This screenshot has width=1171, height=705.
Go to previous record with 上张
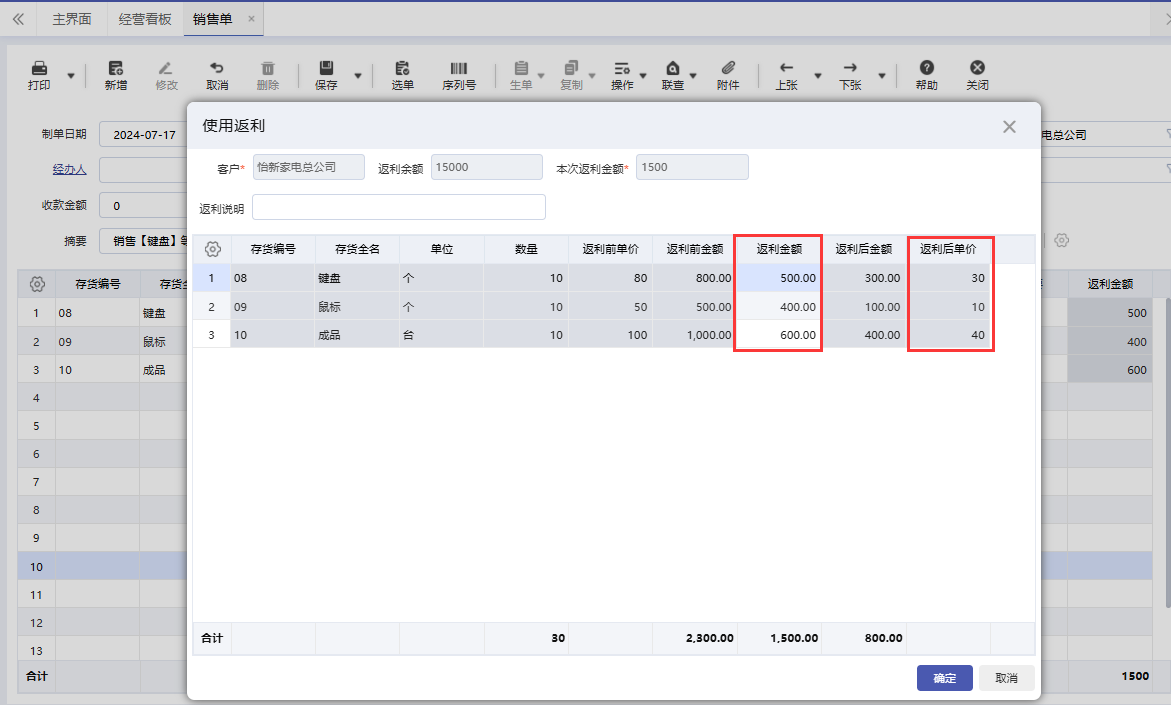coord(786,69)
